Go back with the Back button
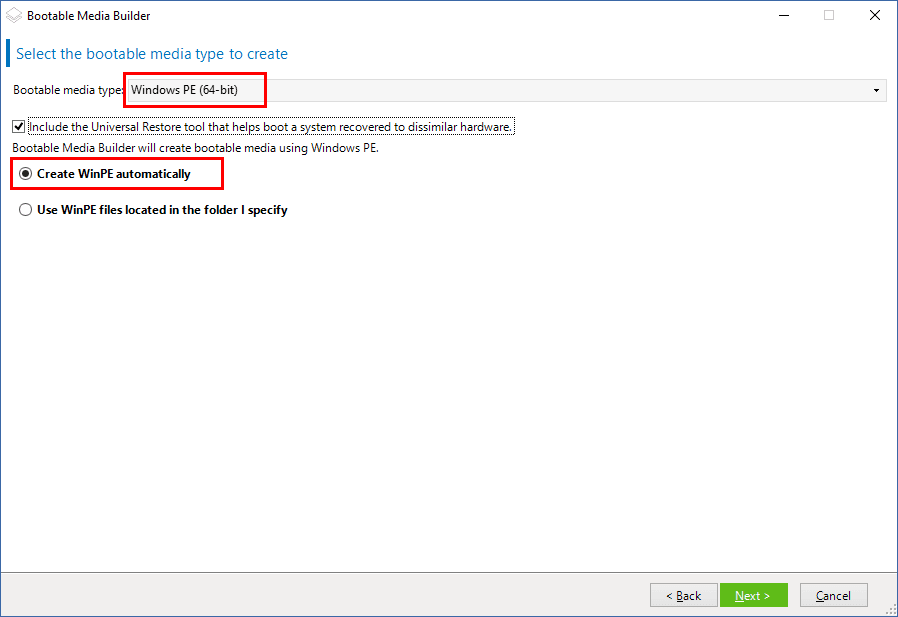This screenshot has height=617, width=898. (683, 596)
